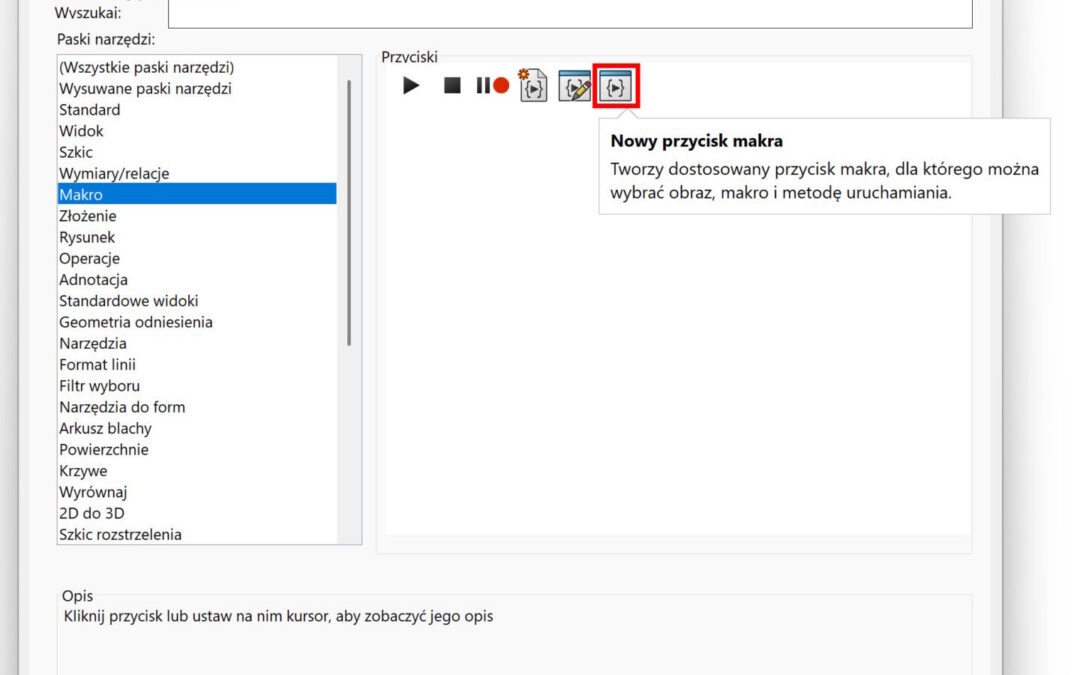Click the highlighted Nowy przycisk makra icon
This screenshot has width=1080, height=675.
tap(616, 87)
